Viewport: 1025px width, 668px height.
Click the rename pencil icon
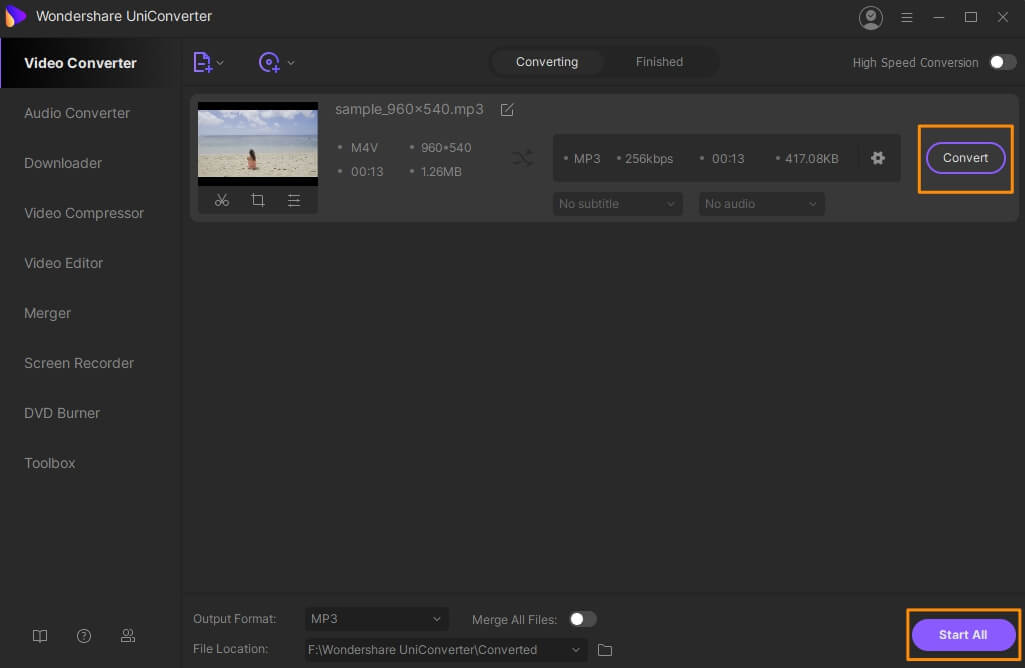[507, 109]
